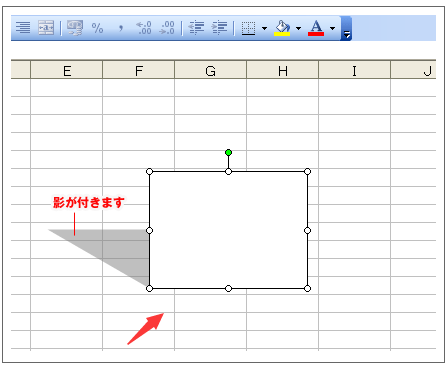
Task: Click the rectangle's middle-left sizing handle
Action: 149,230
